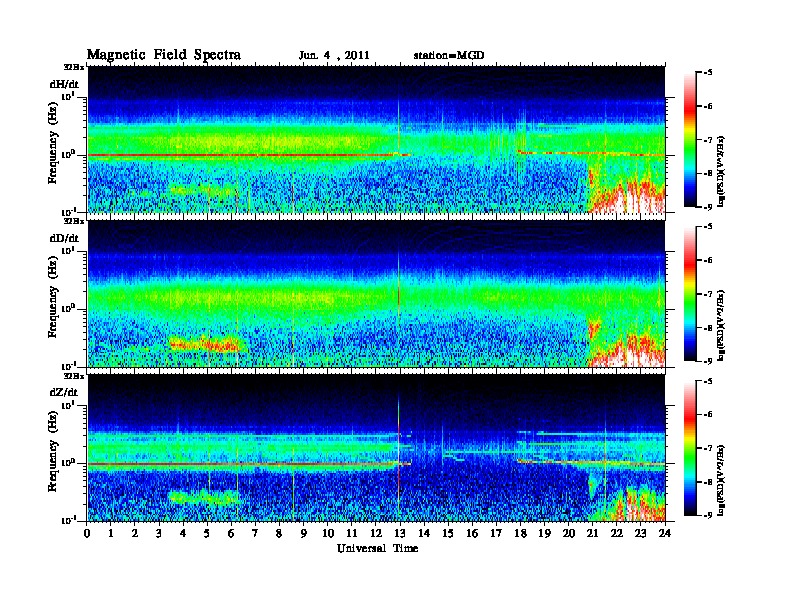This screenshot has height=612, width=792.
Task: Click the dZ/dt panel's "Frequency (Hz)" axis label
Action: (53, 453)
